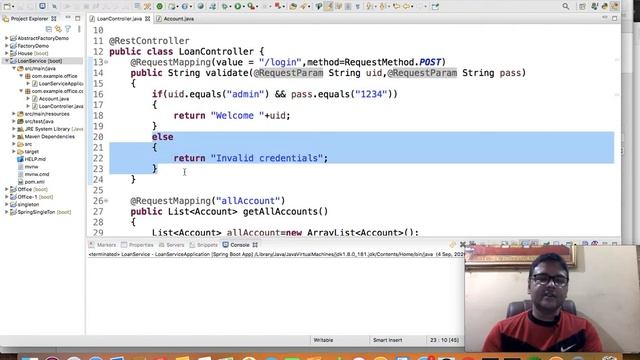Click the Writable status bar entry
Screen dimensions: 640x360
point(323,340)
